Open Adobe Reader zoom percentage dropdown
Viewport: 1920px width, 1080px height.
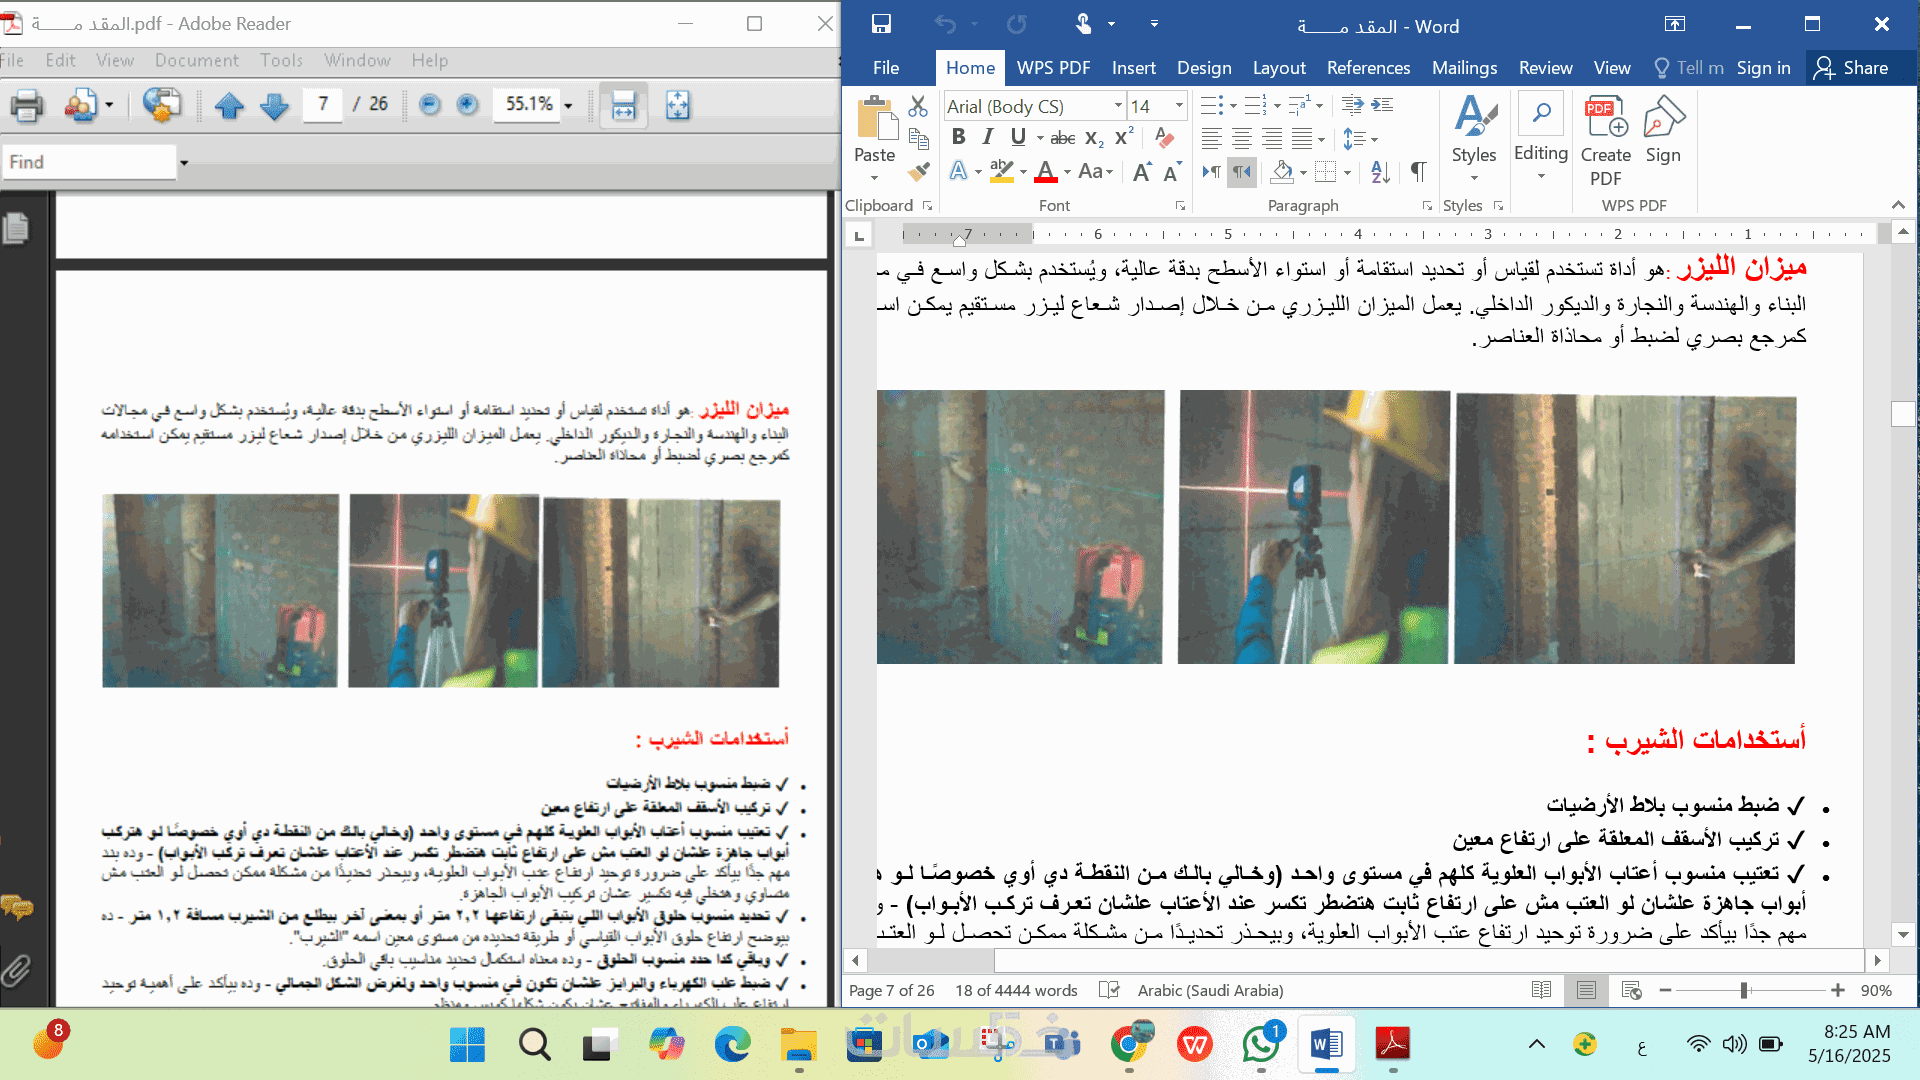tap(568, 105)
